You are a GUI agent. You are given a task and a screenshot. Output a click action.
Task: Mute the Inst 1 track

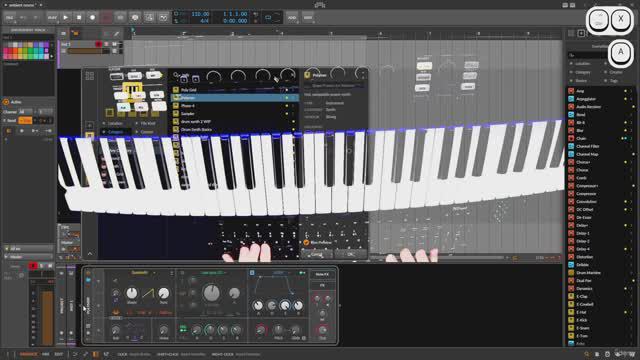pyautogui.click(x=114, y=44)
